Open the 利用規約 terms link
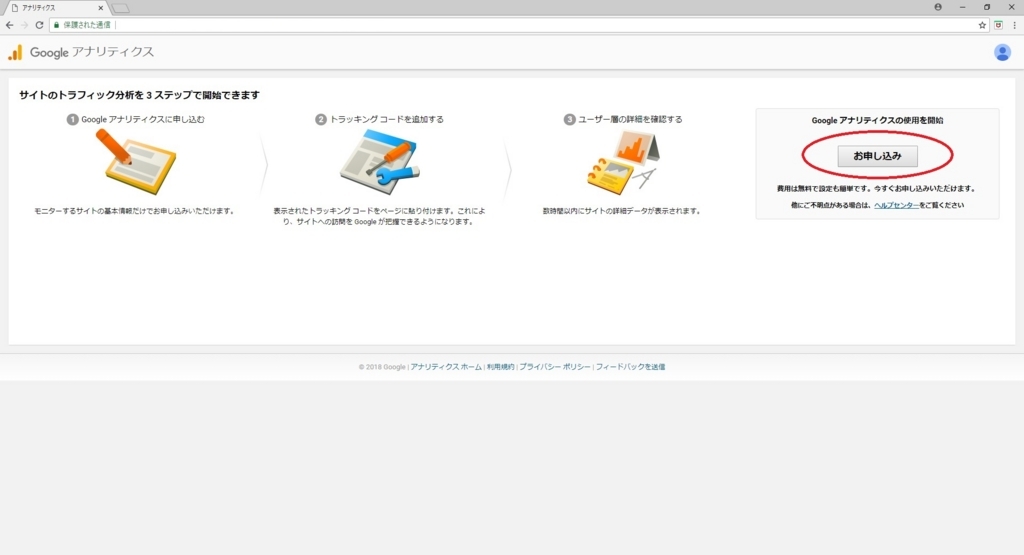The image size is (1024, 555). click(500, 367)
